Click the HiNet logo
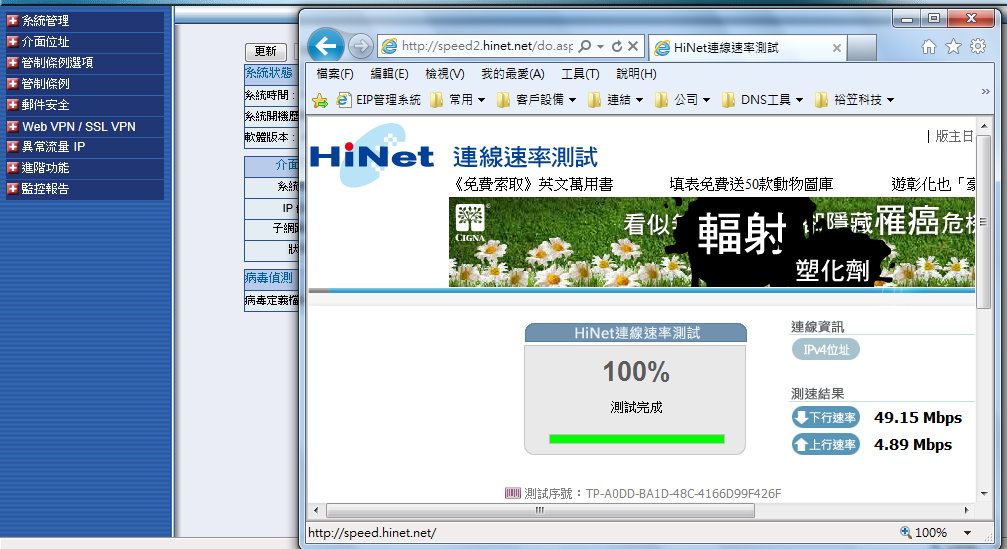The width and height of the screenshot is (1007, 549). [372, 156]
